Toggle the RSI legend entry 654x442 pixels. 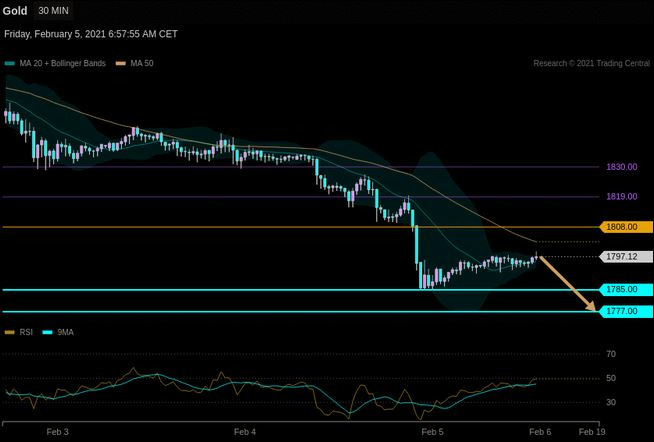coord(19,332)
